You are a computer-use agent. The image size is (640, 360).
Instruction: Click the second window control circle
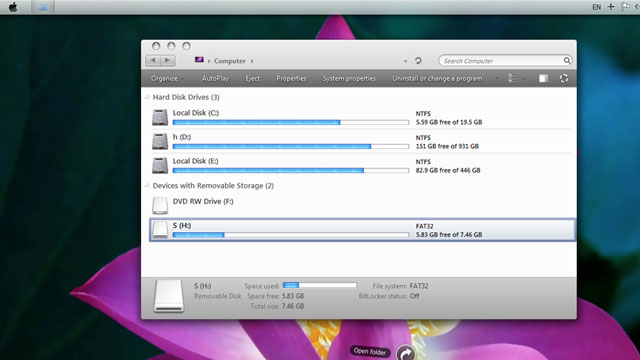[x=171, y=46]
